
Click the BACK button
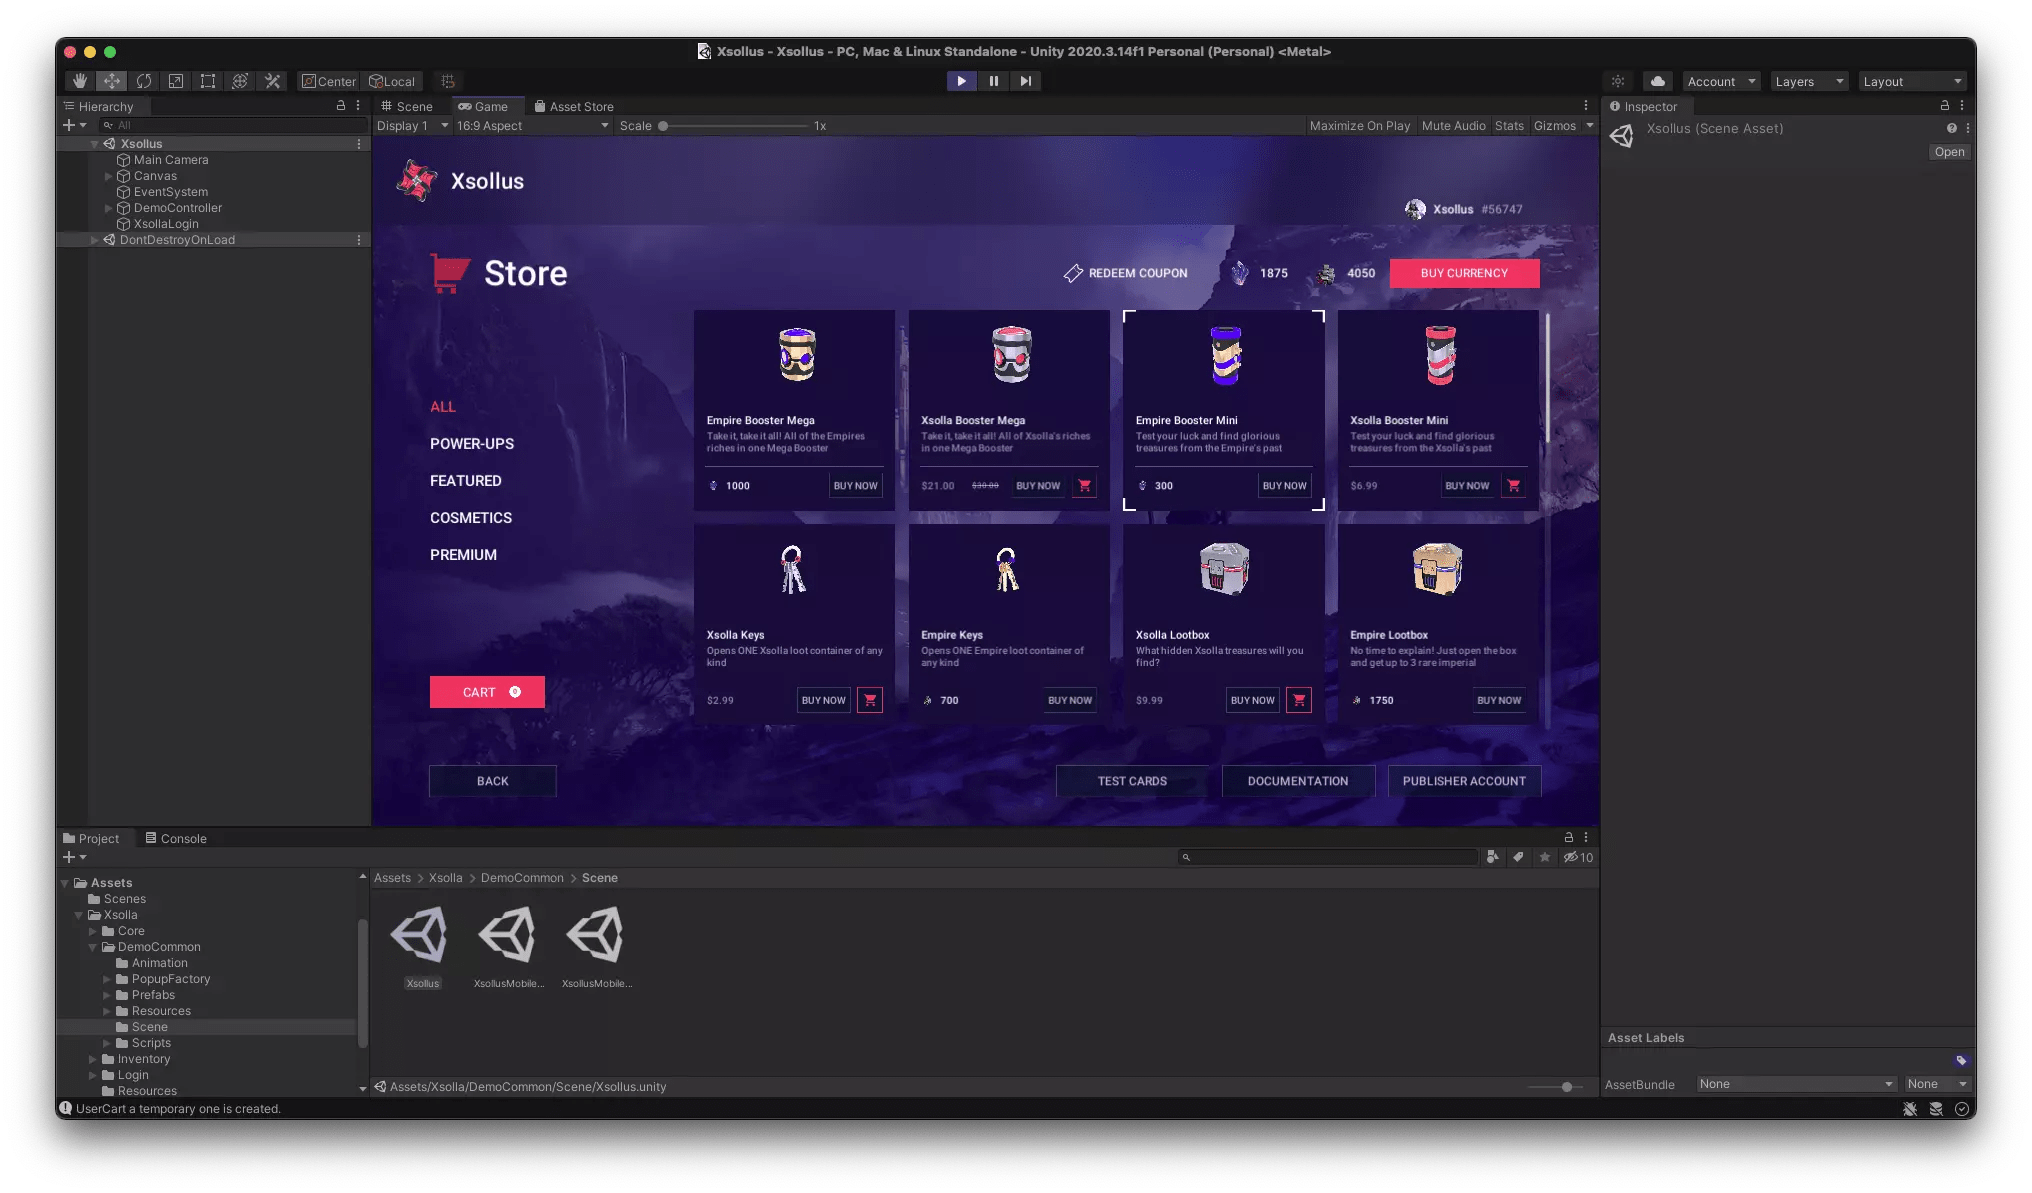pyautogui.click(x=492, y=781)
